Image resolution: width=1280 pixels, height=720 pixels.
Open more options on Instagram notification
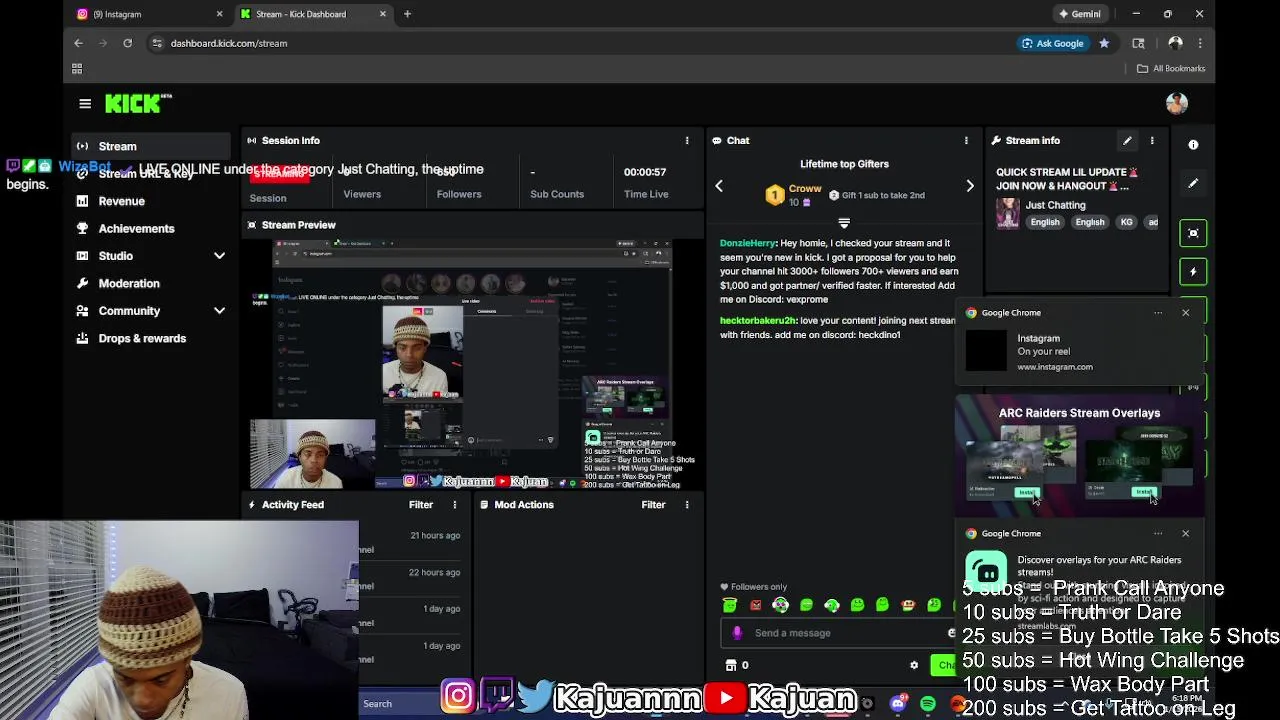coord(1158,313)
